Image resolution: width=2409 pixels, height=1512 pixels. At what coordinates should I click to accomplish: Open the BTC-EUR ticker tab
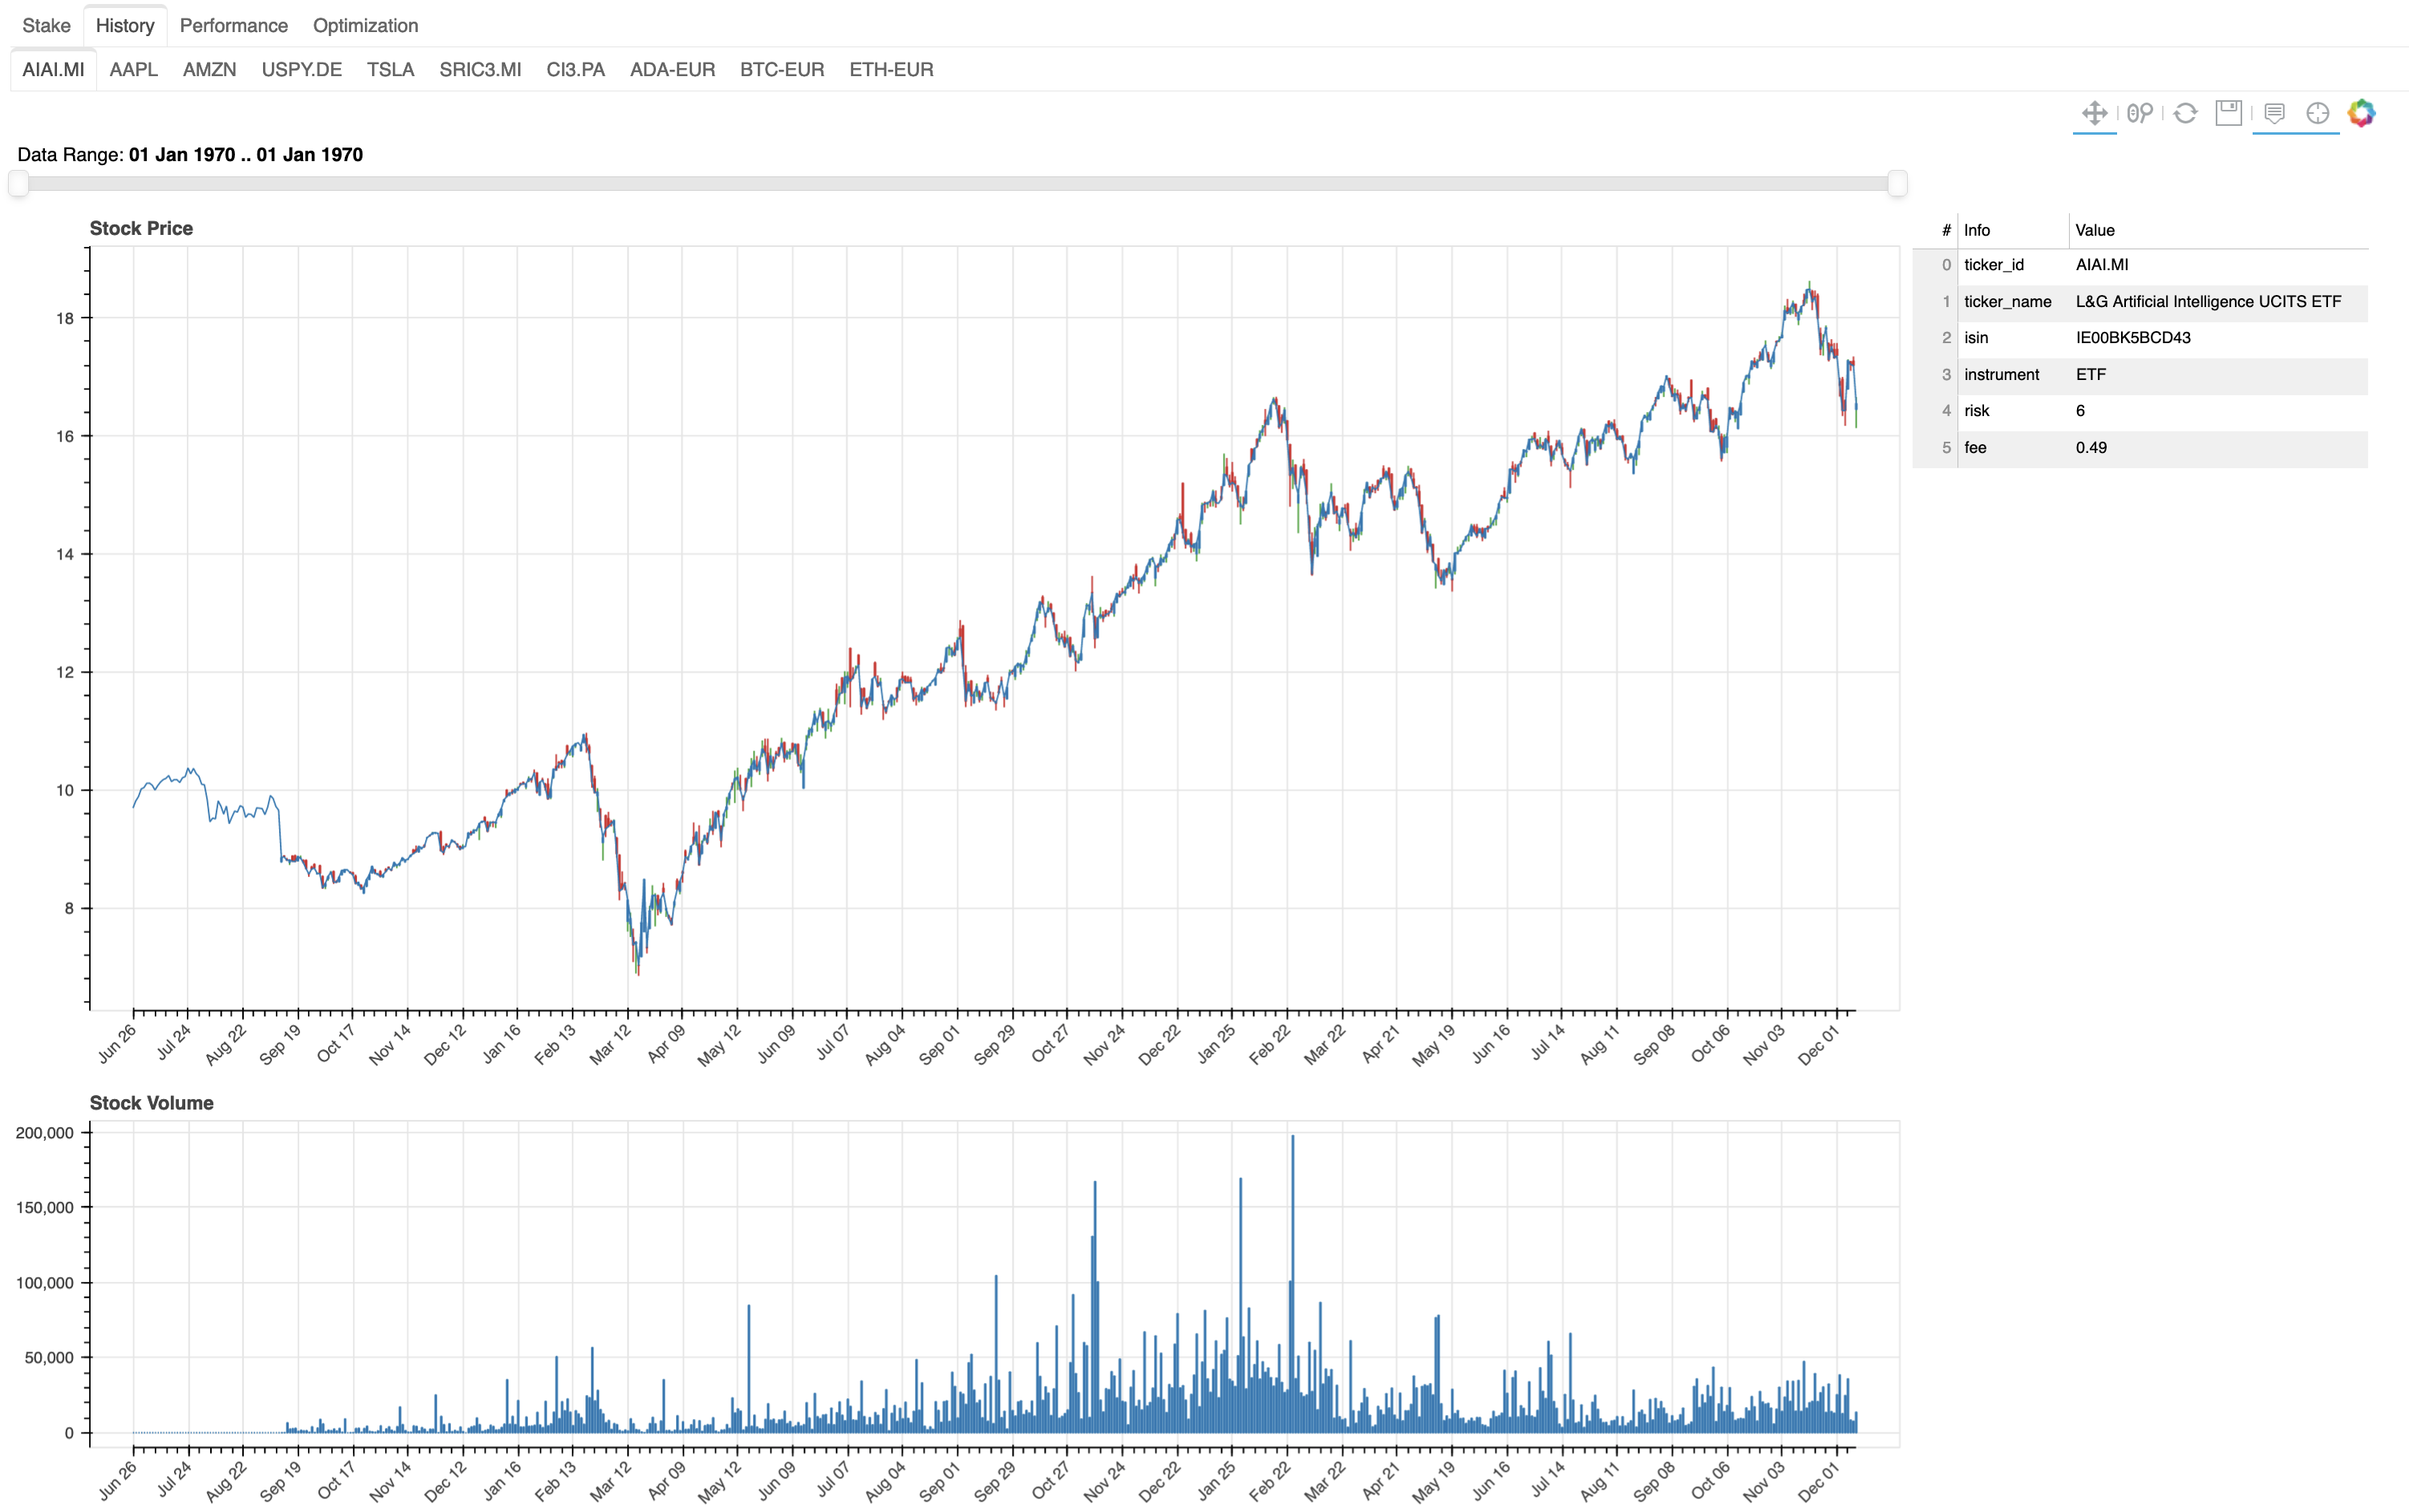tap(781, 70)
